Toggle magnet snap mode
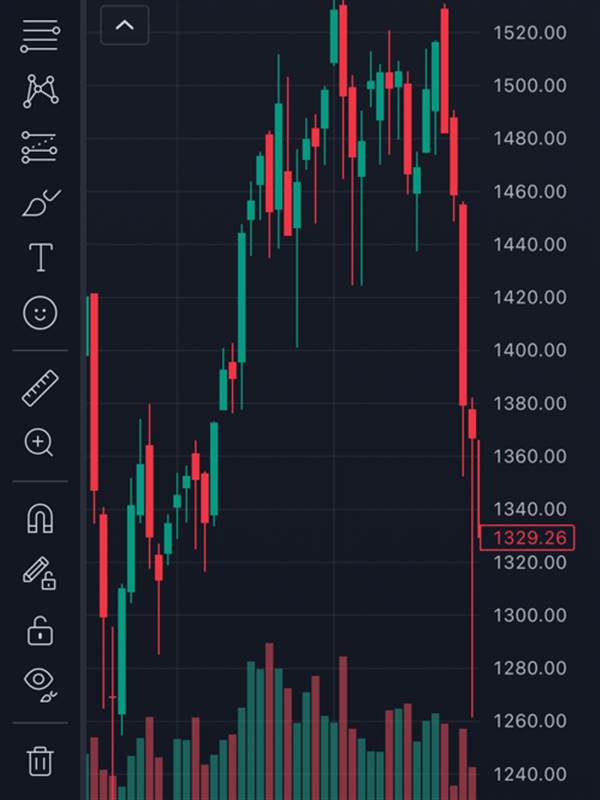This screenshot has width=600, height=800. 40,518
